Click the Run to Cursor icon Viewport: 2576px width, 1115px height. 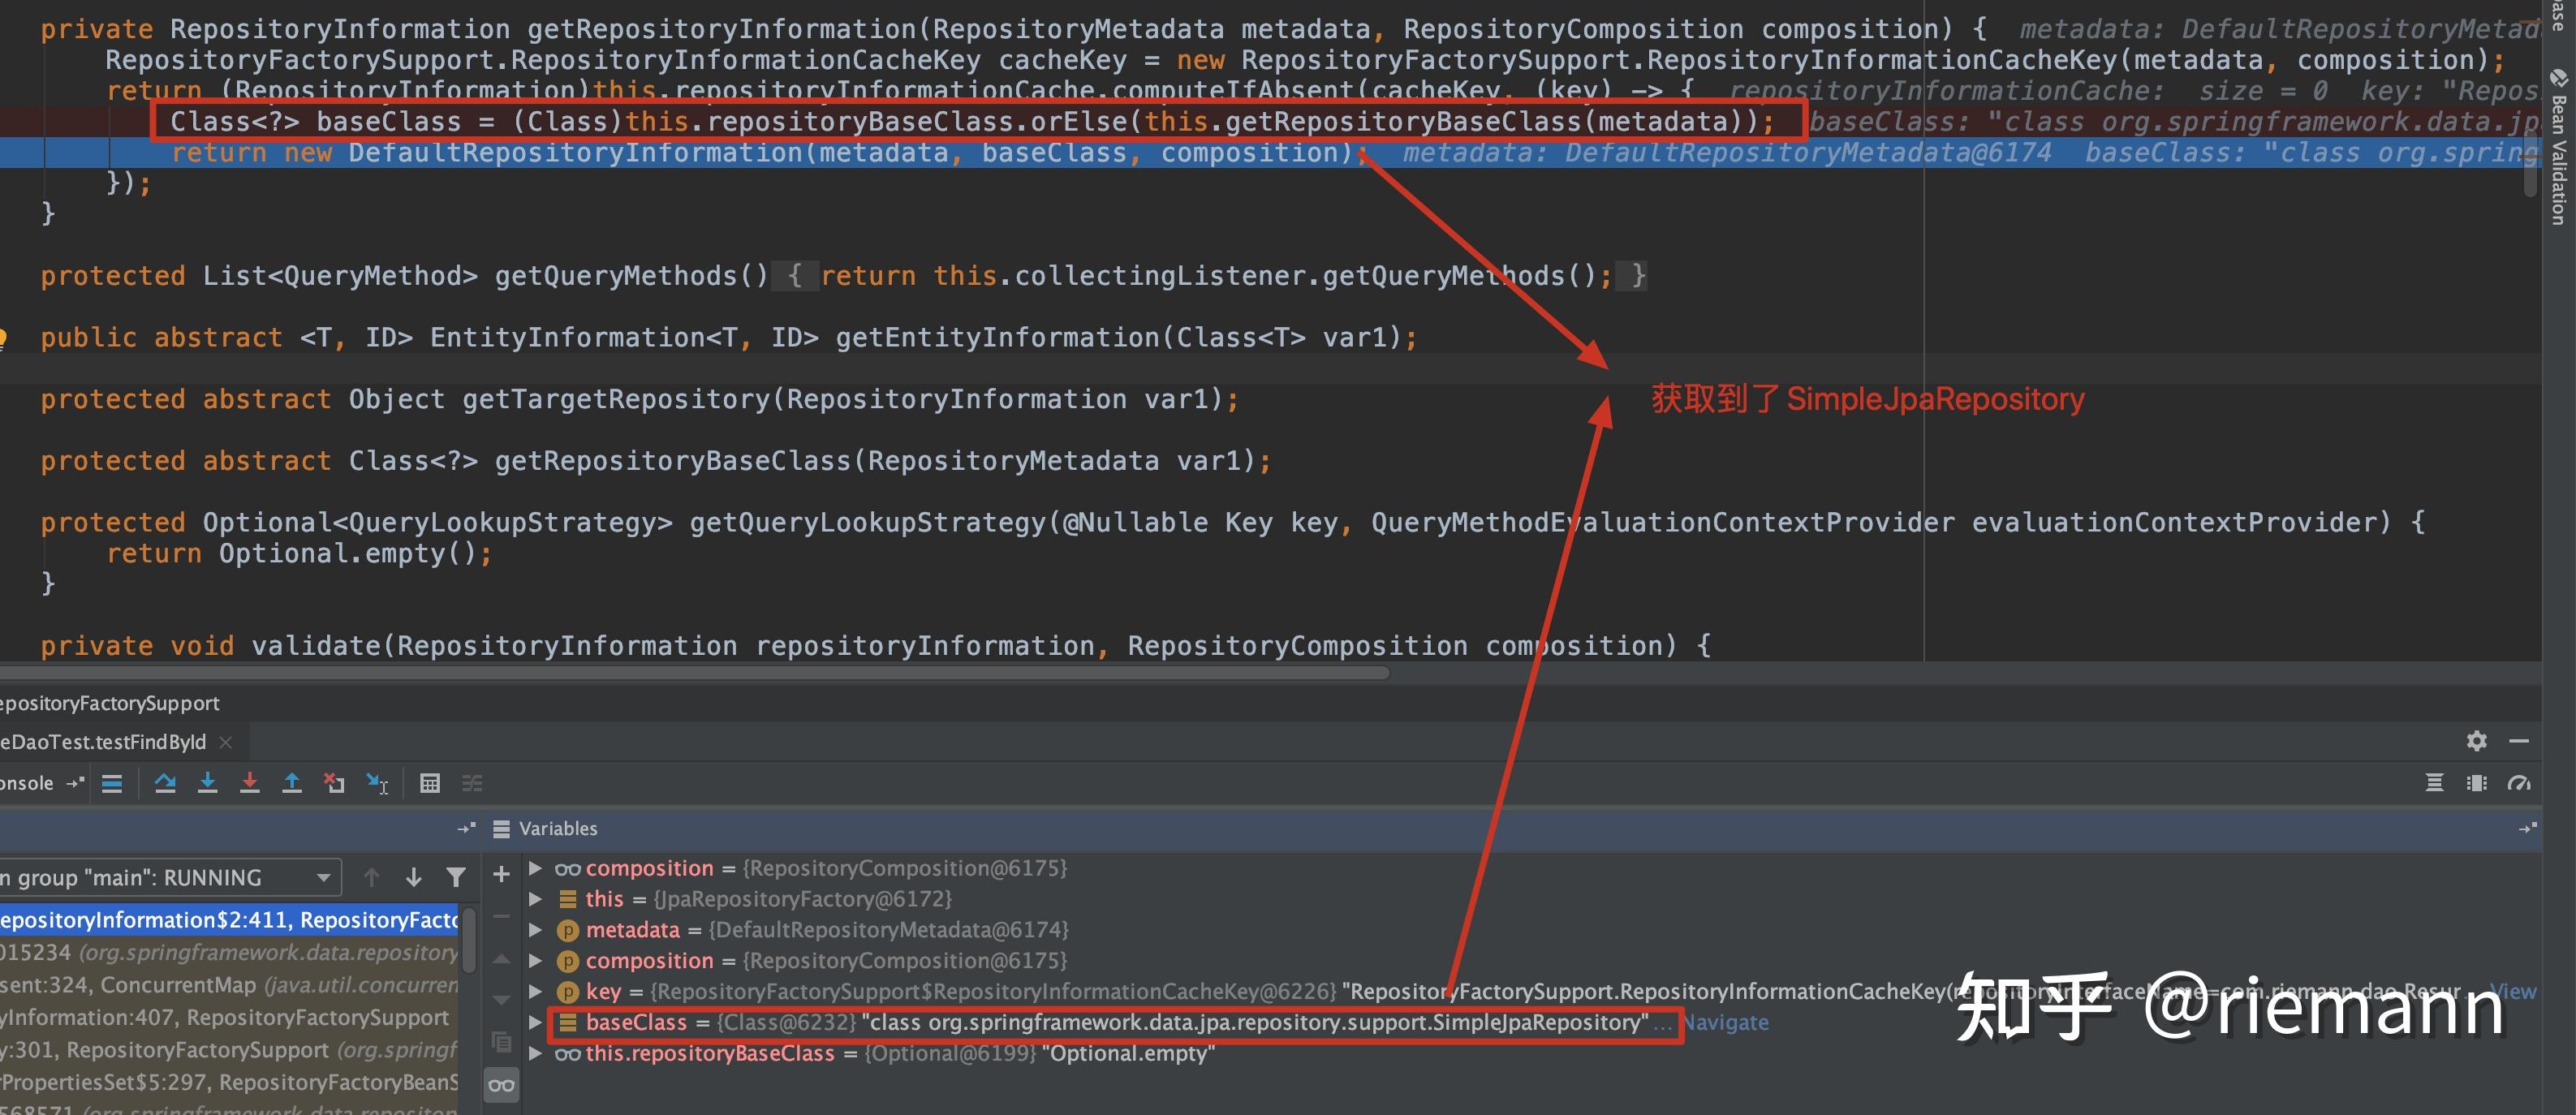[x=377, y=783]
